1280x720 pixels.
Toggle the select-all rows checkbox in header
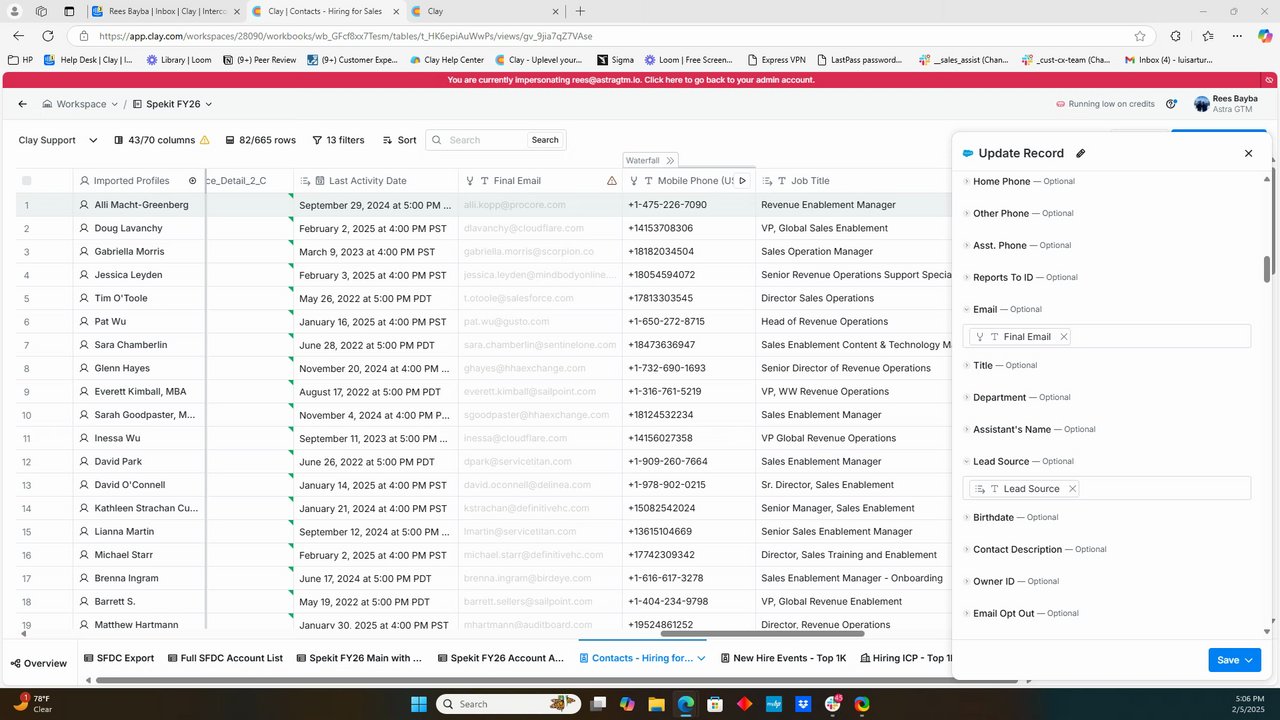(27, 181)
